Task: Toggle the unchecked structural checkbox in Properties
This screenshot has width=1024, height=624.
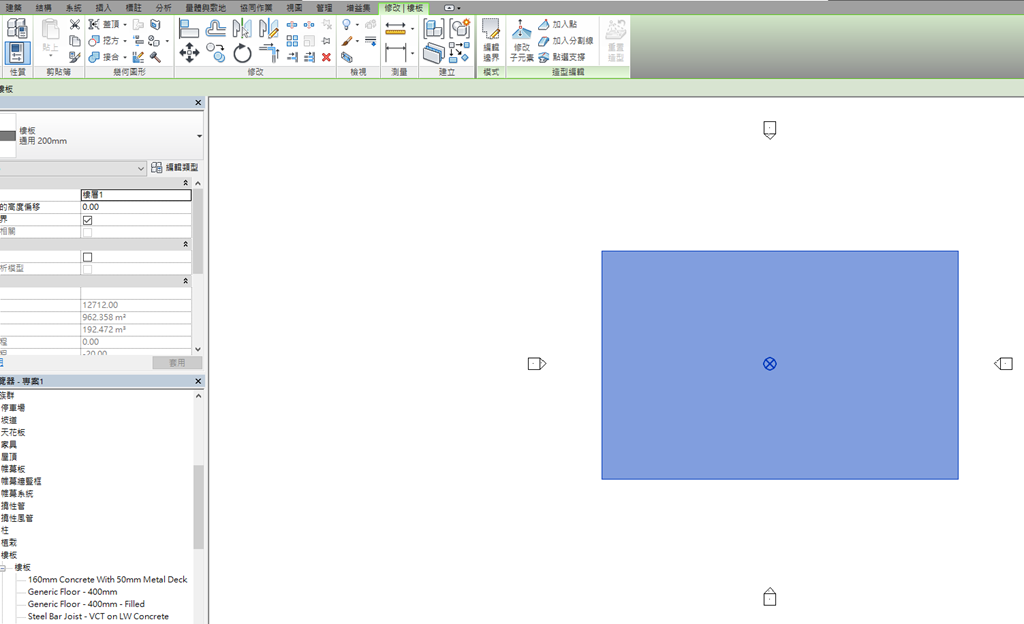Action: tap(88, 257)
